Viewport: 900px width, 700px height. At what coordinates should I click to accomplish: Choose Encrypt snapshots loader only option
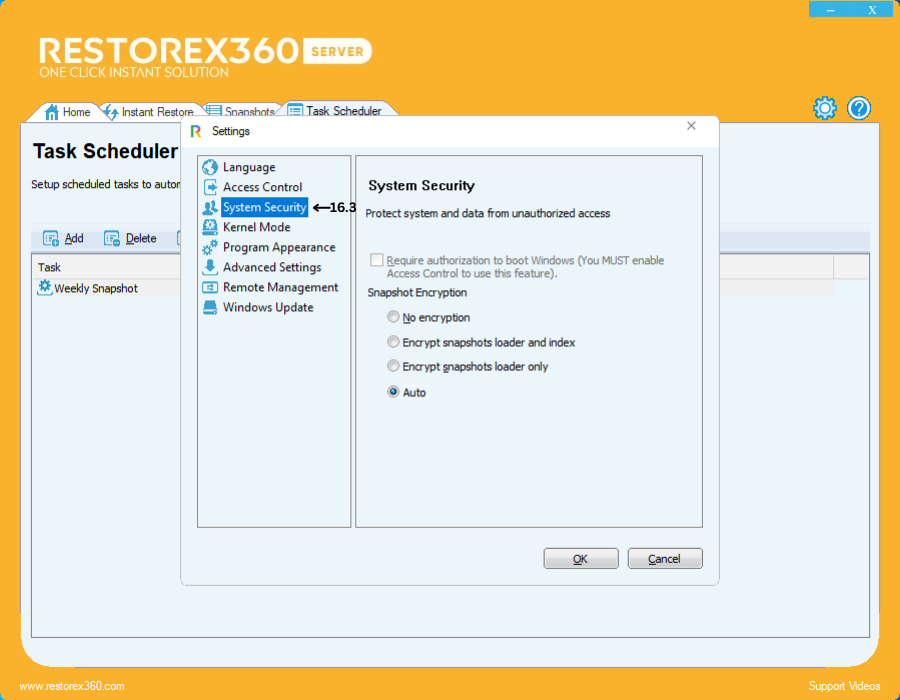(393, 366)
